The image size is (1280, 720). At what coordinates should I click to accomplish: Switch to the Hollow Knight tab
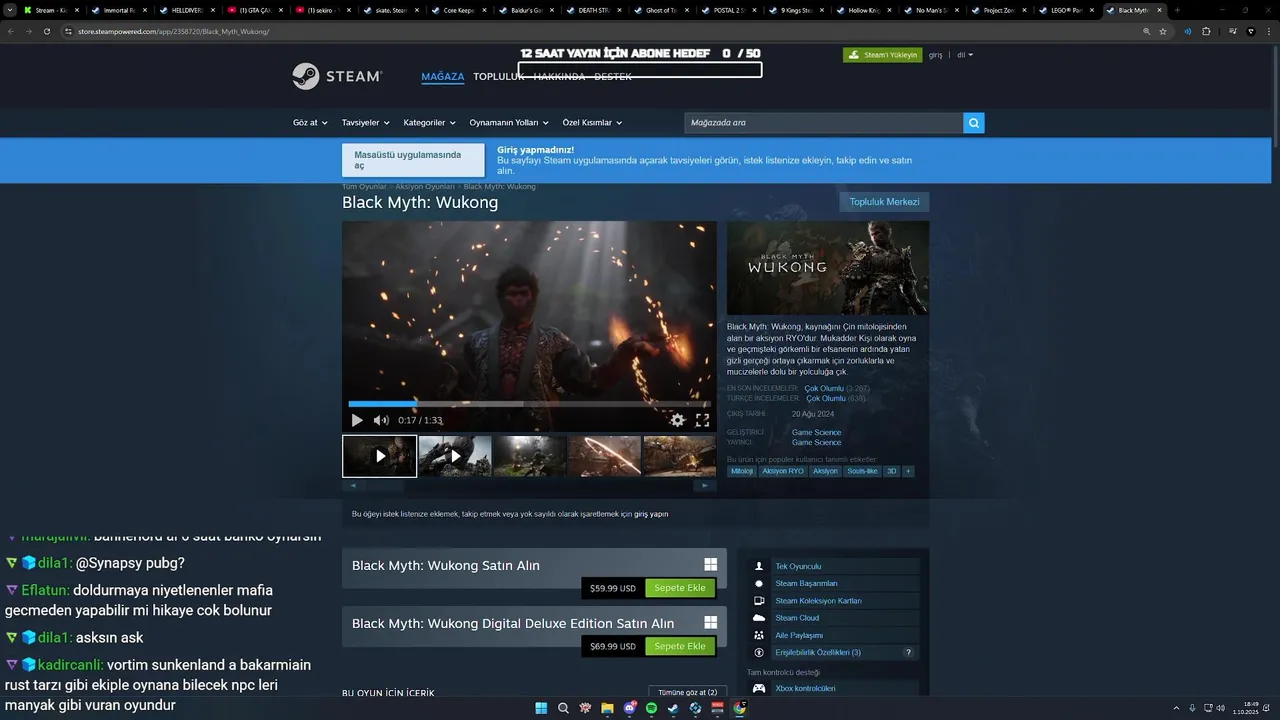click(865, 10)
